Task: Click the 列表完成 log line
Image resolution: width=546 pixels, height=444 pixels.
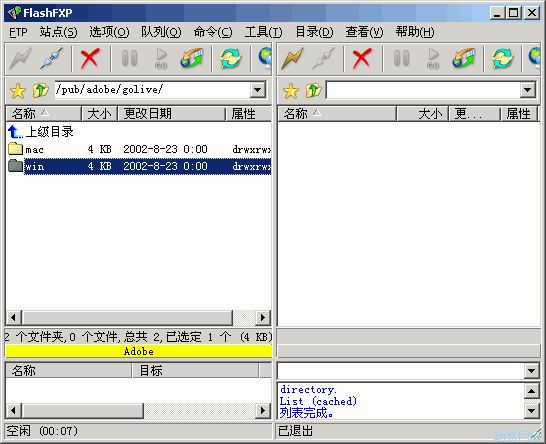Action: pos(306,413)
